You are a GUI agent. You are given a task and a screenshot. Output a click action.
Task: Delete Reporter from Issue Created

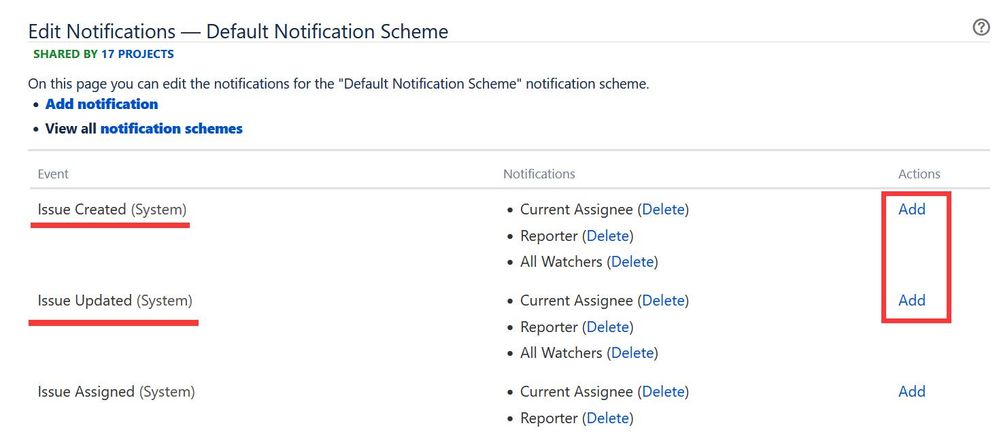point(608,236)
